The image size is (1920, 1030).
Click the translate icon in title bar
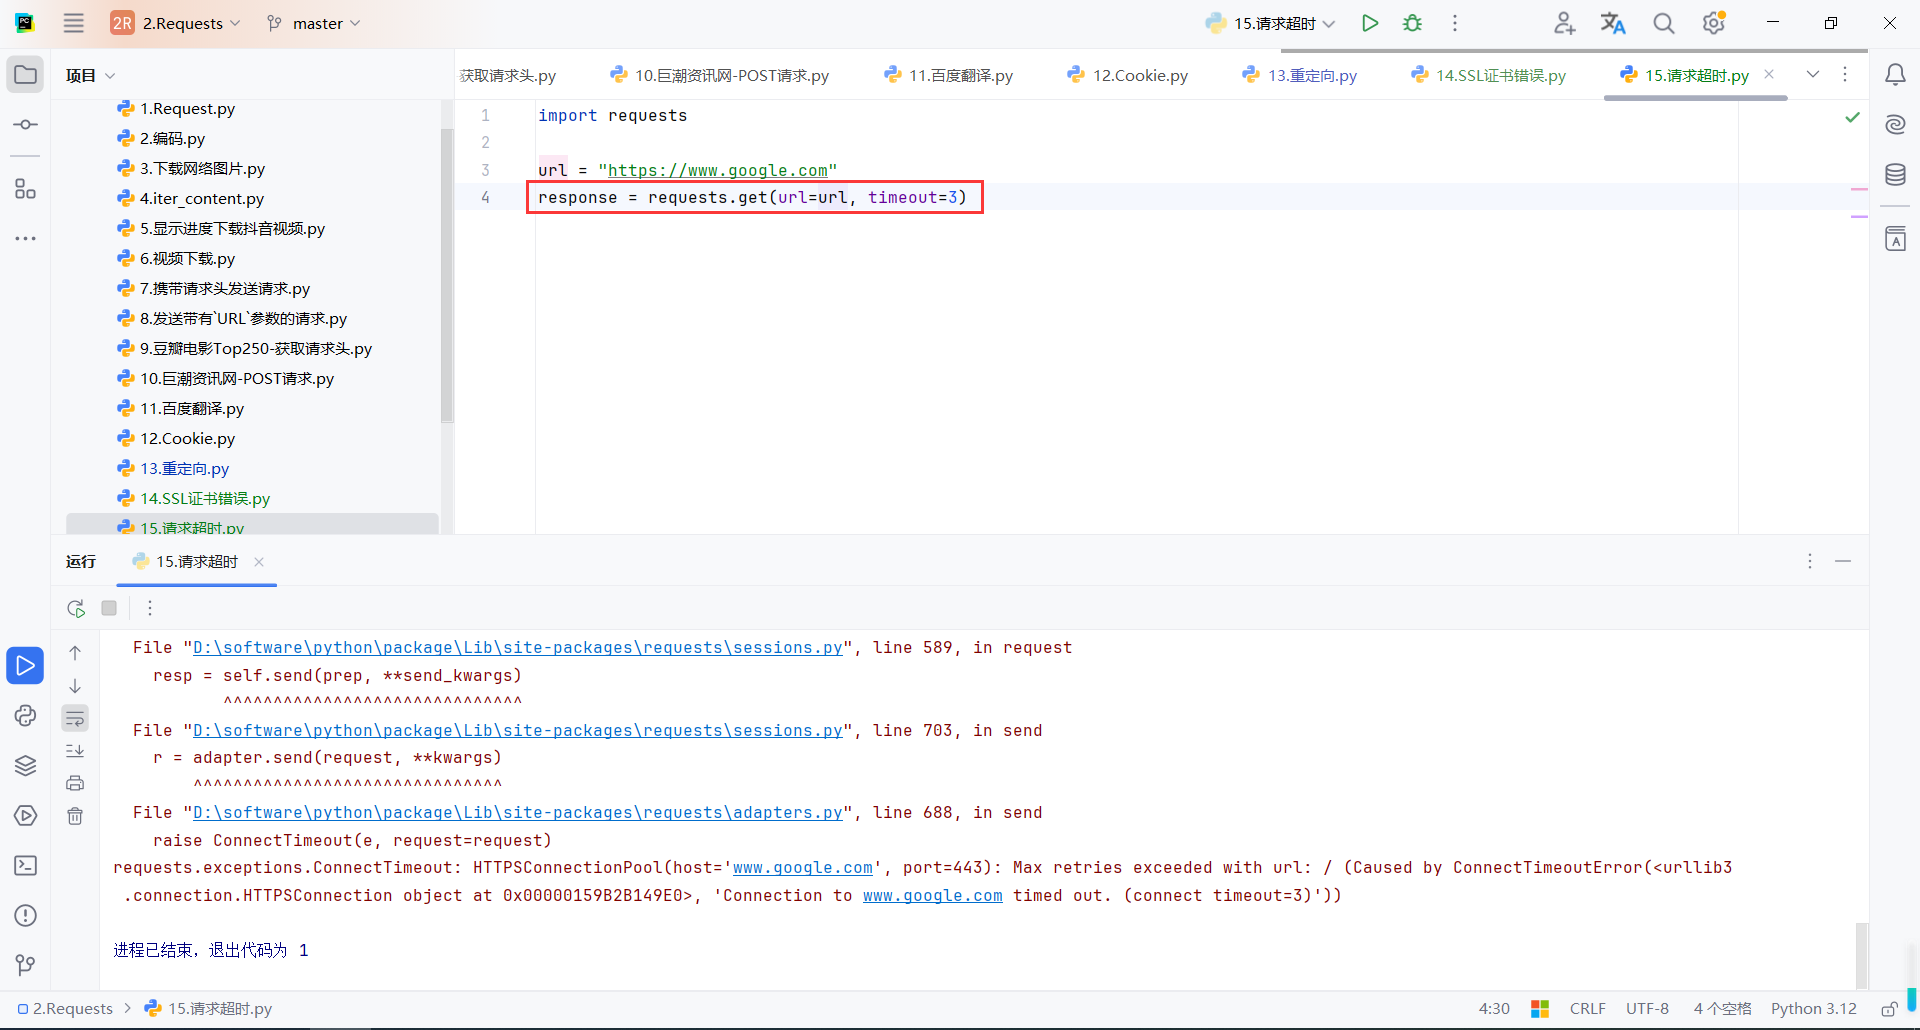tap(1613, 23)
